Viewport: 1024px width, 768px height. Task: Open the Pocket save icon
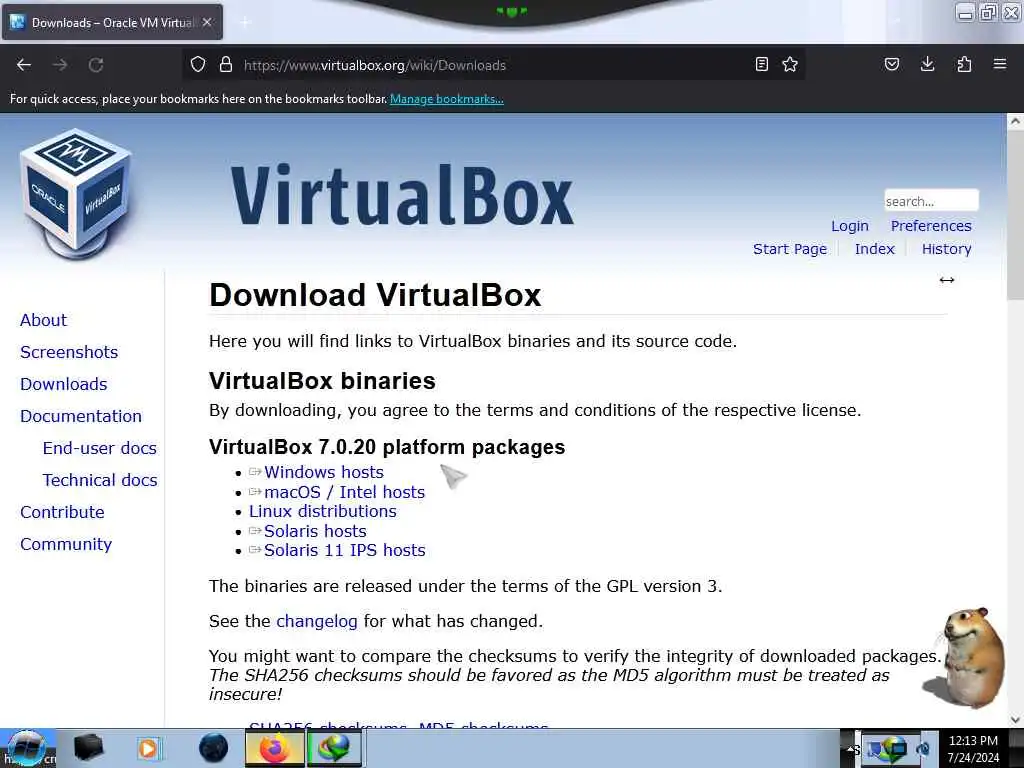click(x=891, y=64)
